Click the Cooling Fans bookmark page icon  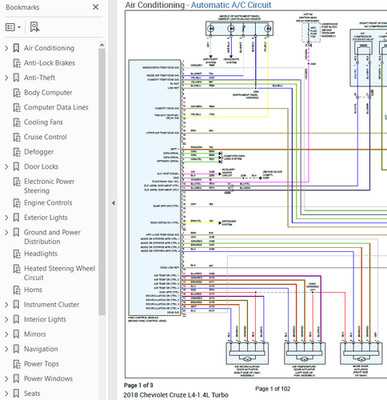pyautogui.click(x=16, y=122)
